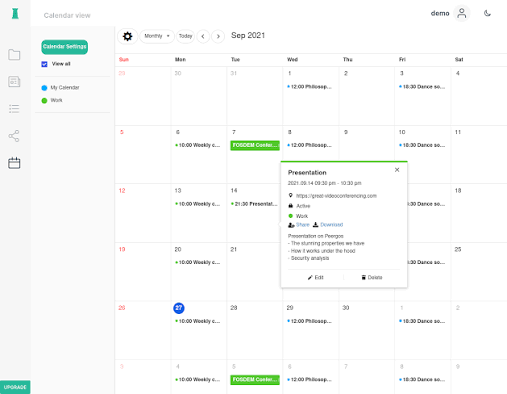This screenshot has height=394, width=507.
Task: Click the Calendar Settings button
Action: [65, 47]
